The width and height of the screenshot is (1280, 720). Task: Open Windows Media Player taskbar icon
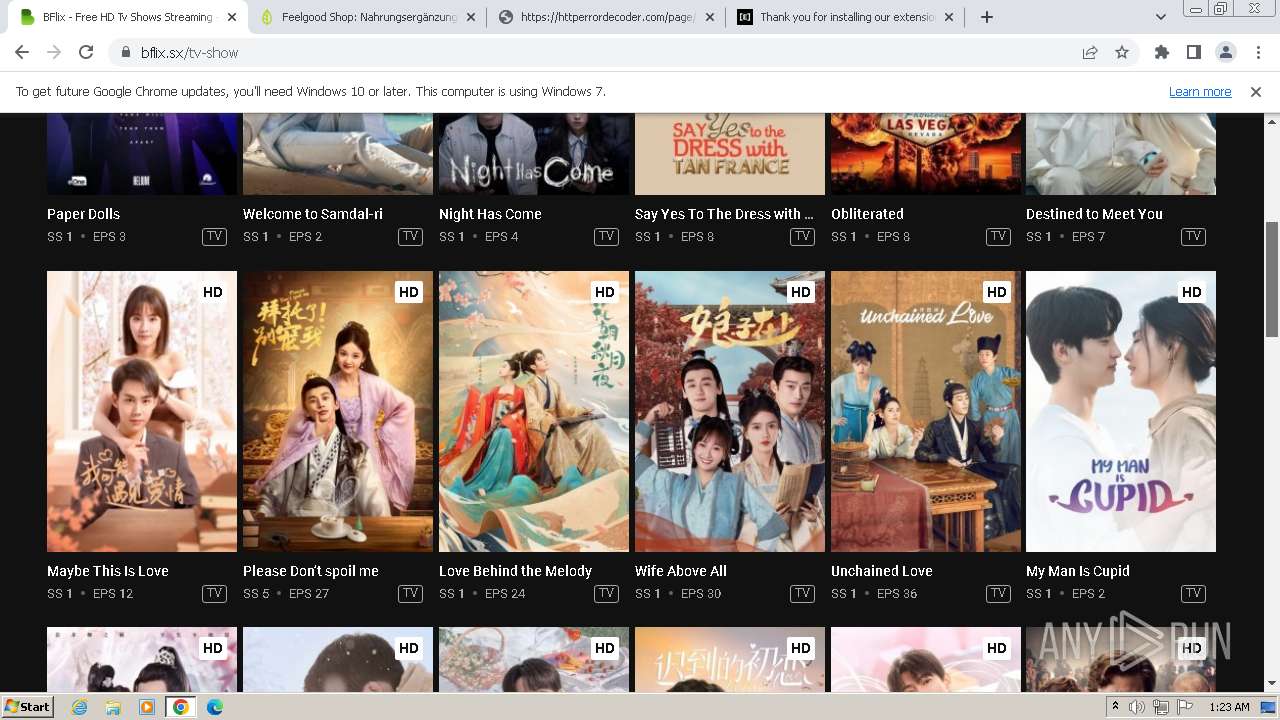coord(147,707)
